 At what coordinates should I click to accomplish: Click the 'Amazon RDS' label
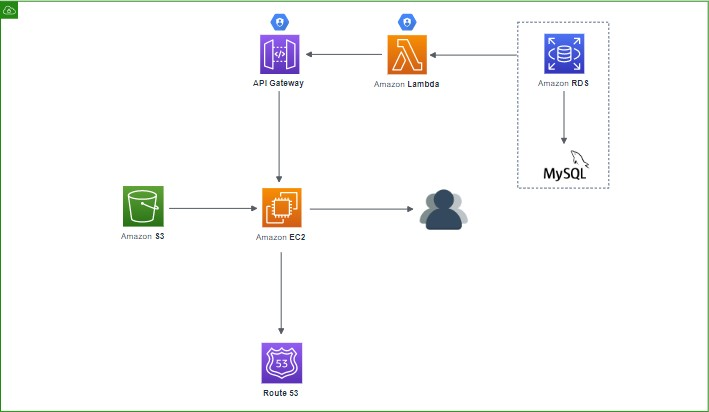point(563,83)
